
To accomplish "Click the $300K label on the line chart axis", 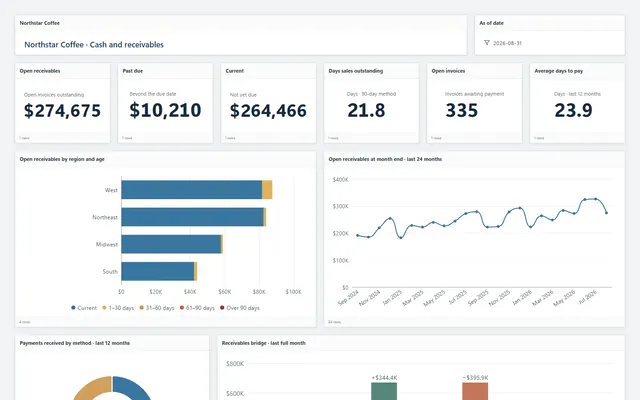I will (x=340, y=207).
